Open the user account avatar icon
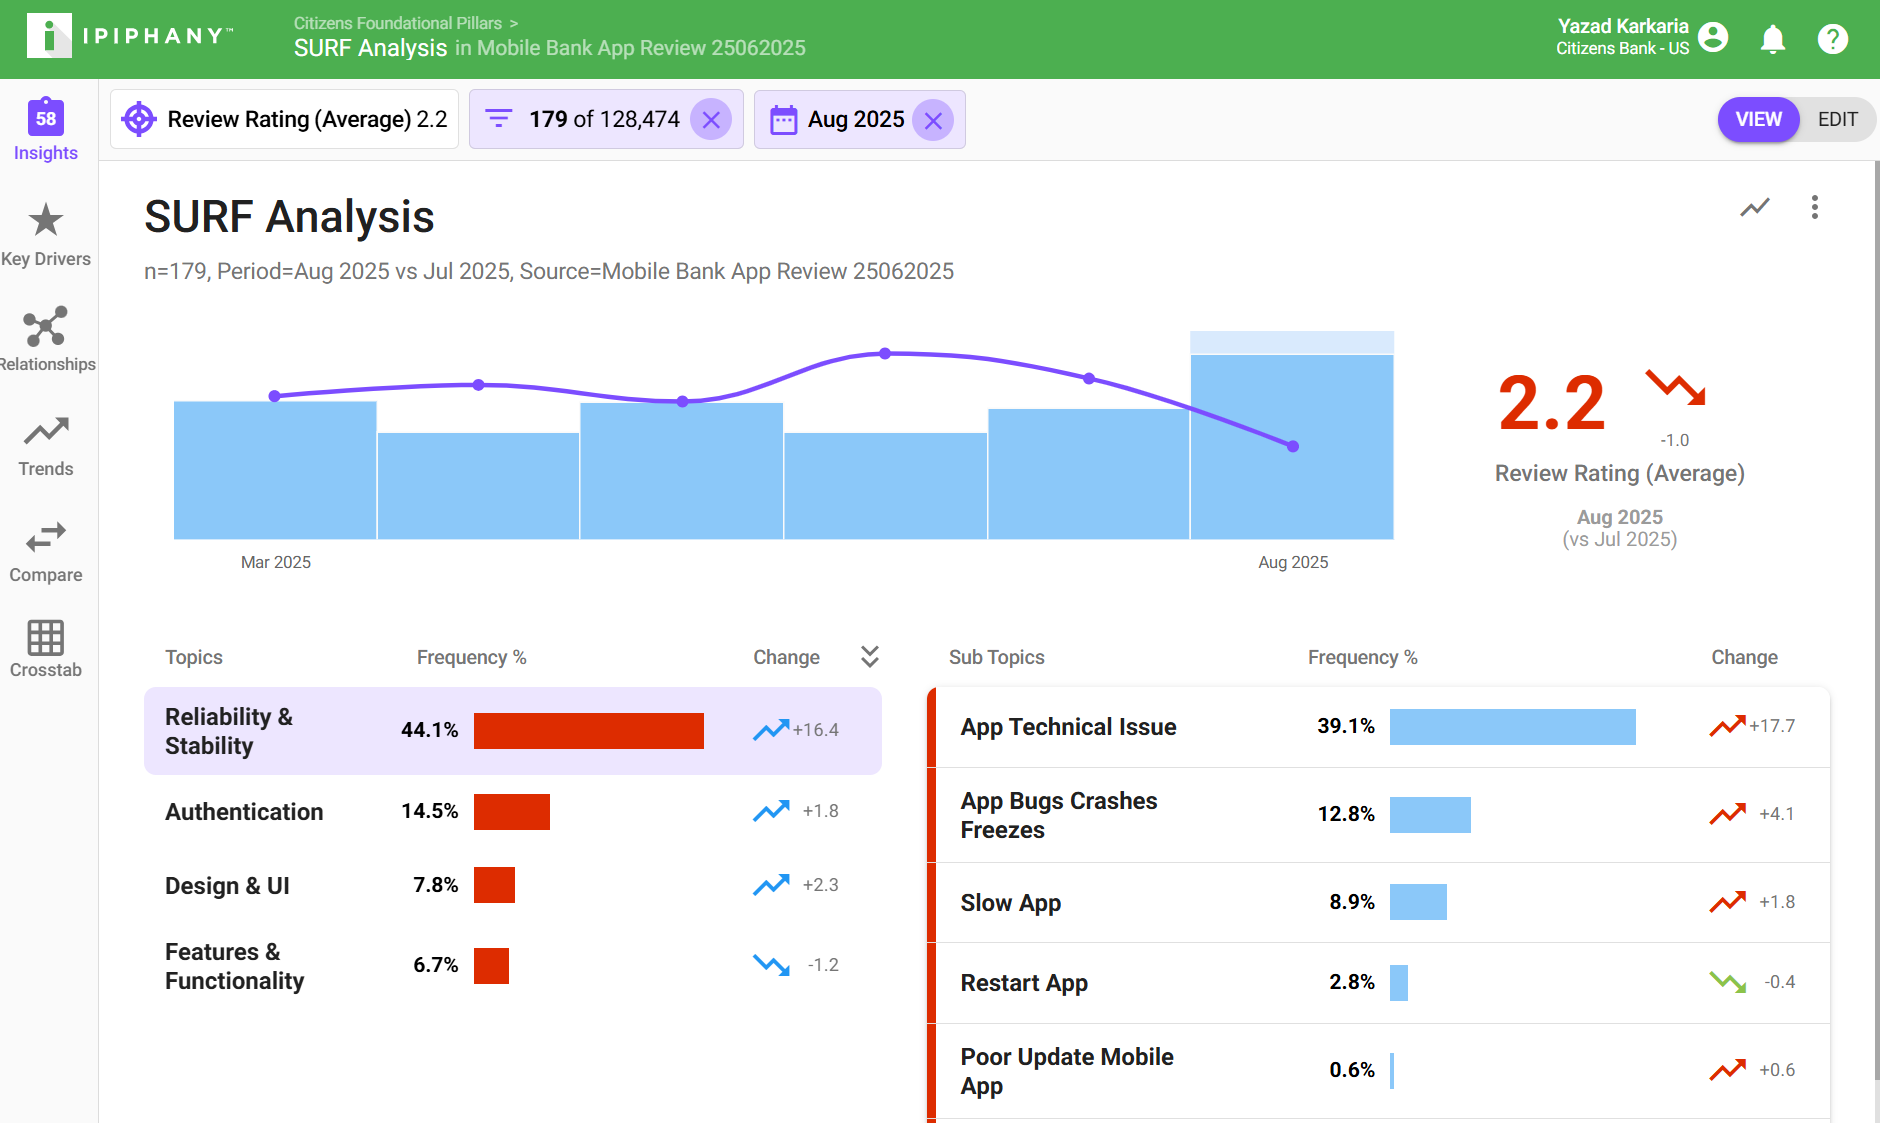 click(x=1713, y=37)
